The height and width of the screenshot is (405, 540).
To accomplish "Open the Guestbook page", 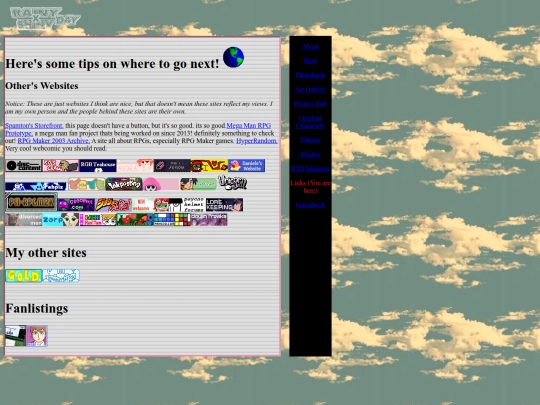I will pyautogui.click(x=310, y=205).
